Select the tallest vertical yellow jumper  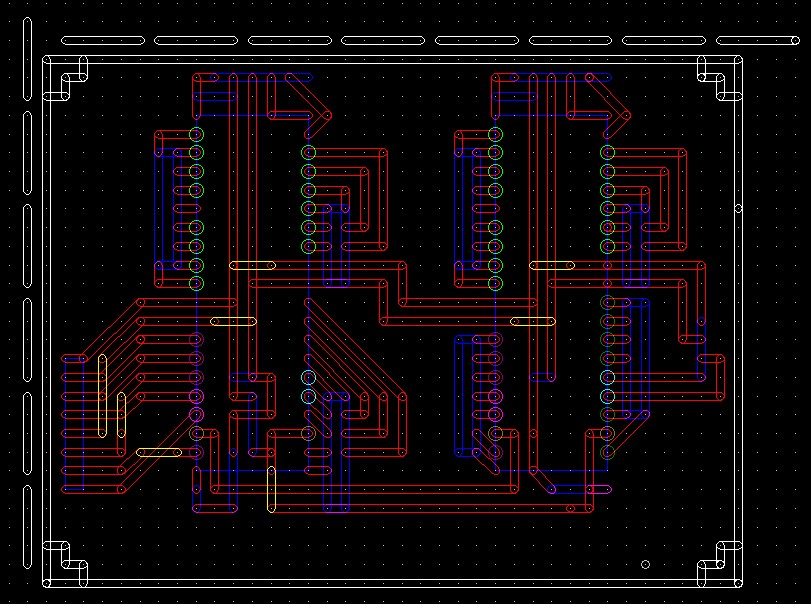pyautogui.click(x=102, y=396)
